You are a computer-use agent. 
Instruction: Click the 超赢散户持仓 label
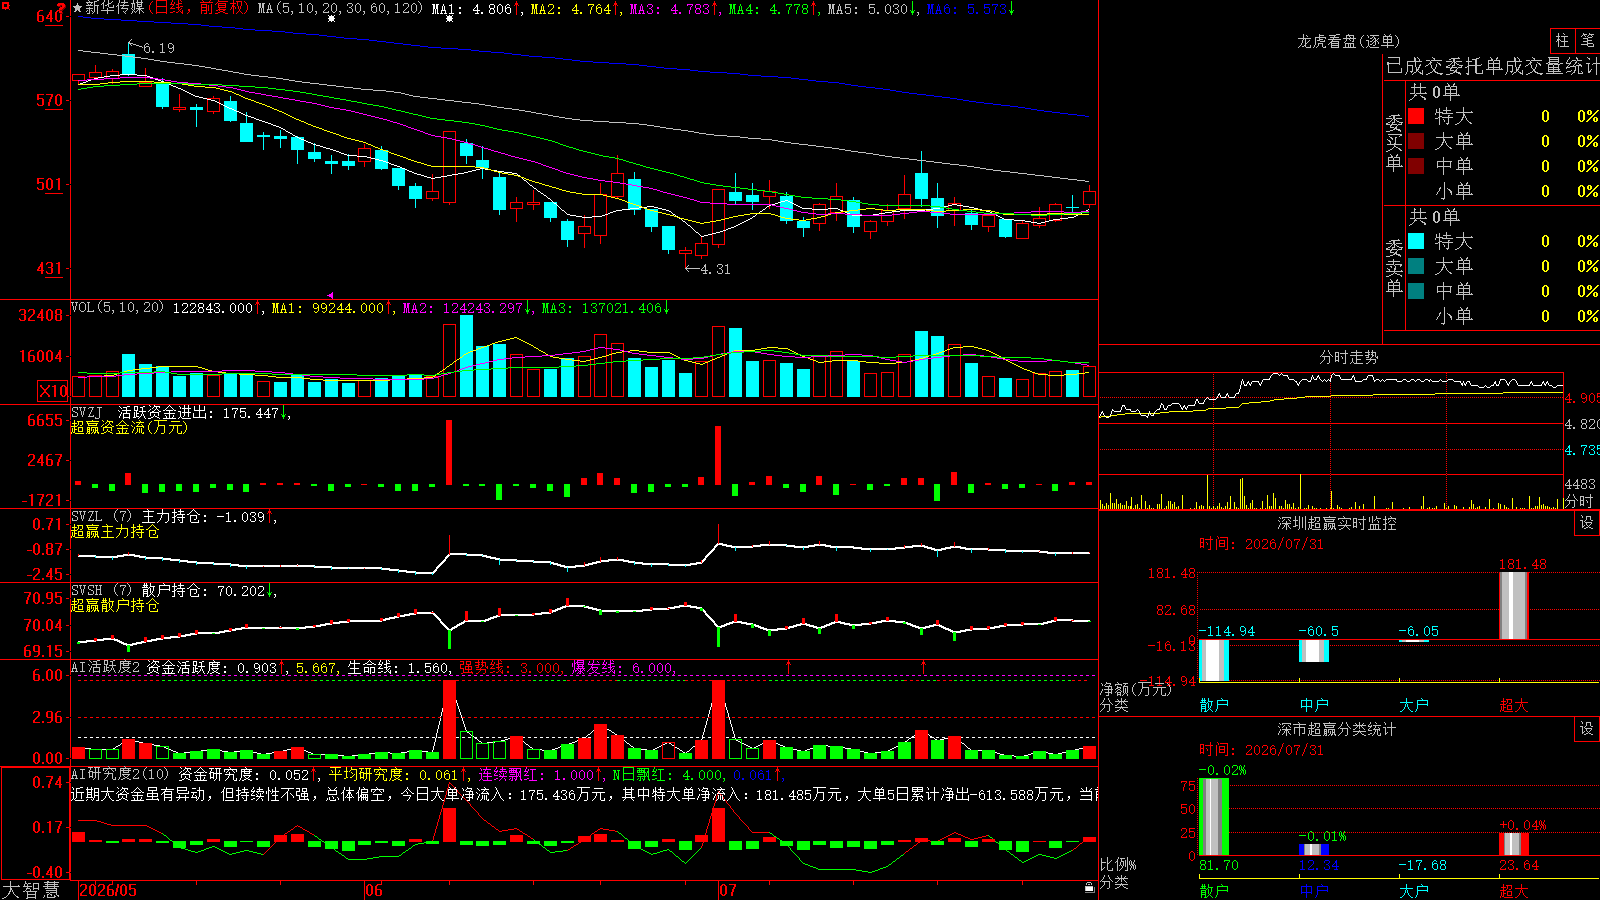pos(115,605)
